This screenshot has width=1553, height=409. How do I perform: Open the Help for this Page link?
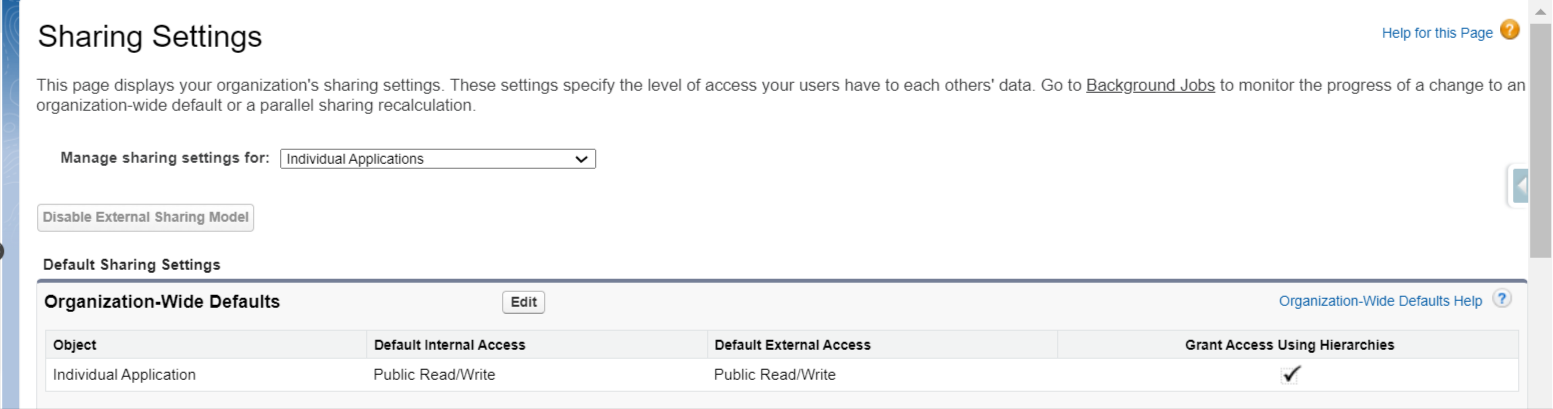click(1436, 33)
